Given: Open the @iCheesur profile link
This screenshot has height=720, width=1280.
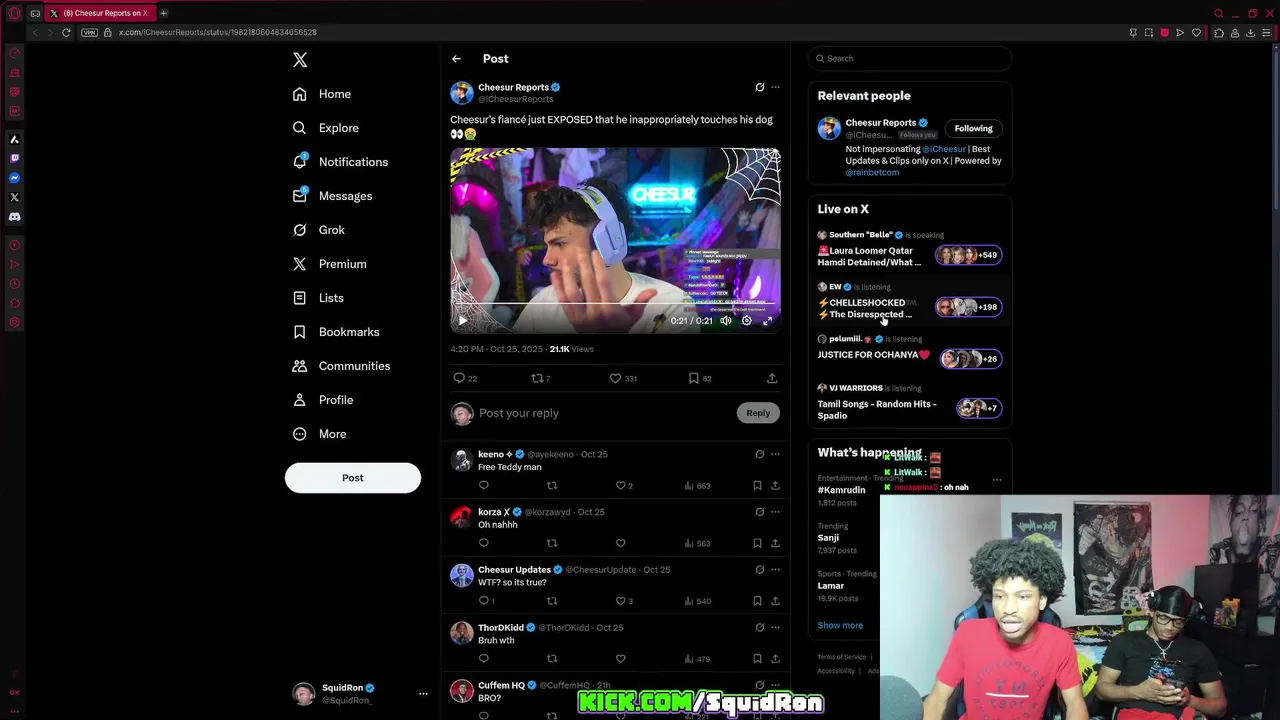Looking at the screenshot, I should [944, 149].
